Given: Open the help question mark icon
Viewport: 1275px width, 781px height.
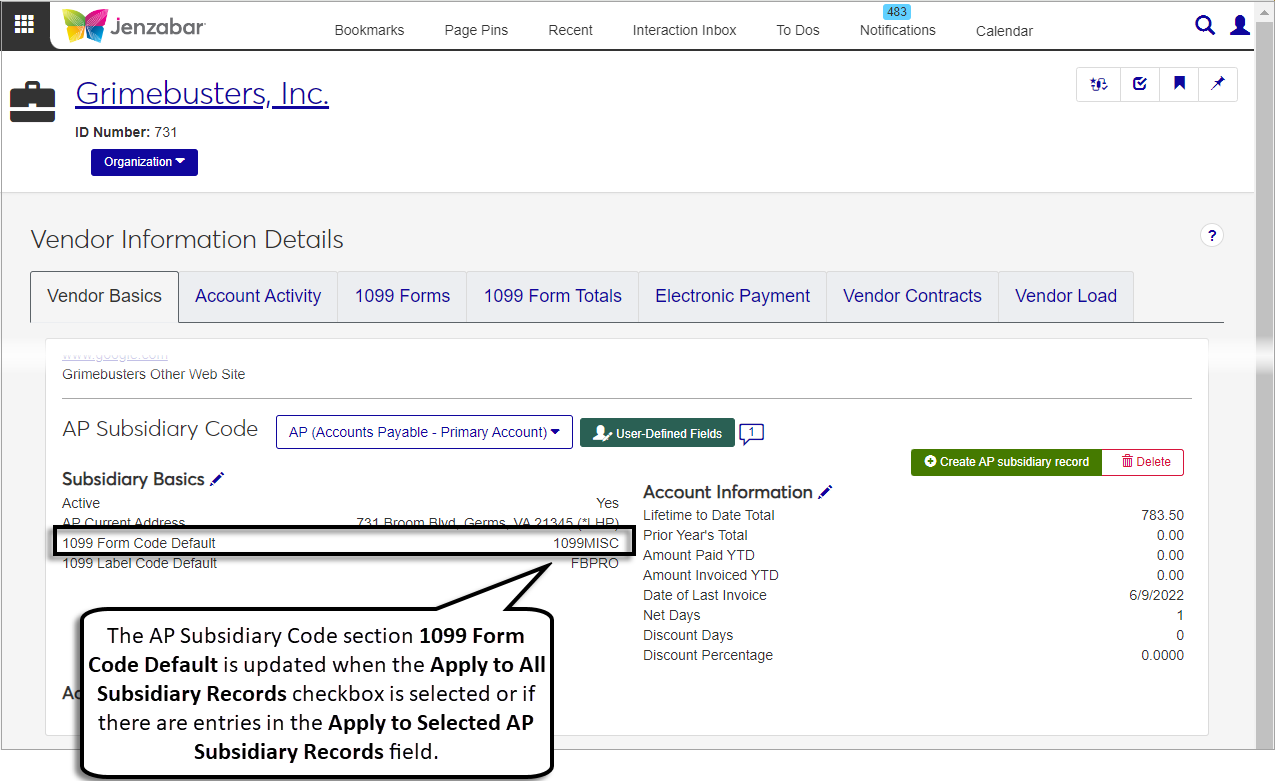Looking at the screenshot, I should [1212, 236].
